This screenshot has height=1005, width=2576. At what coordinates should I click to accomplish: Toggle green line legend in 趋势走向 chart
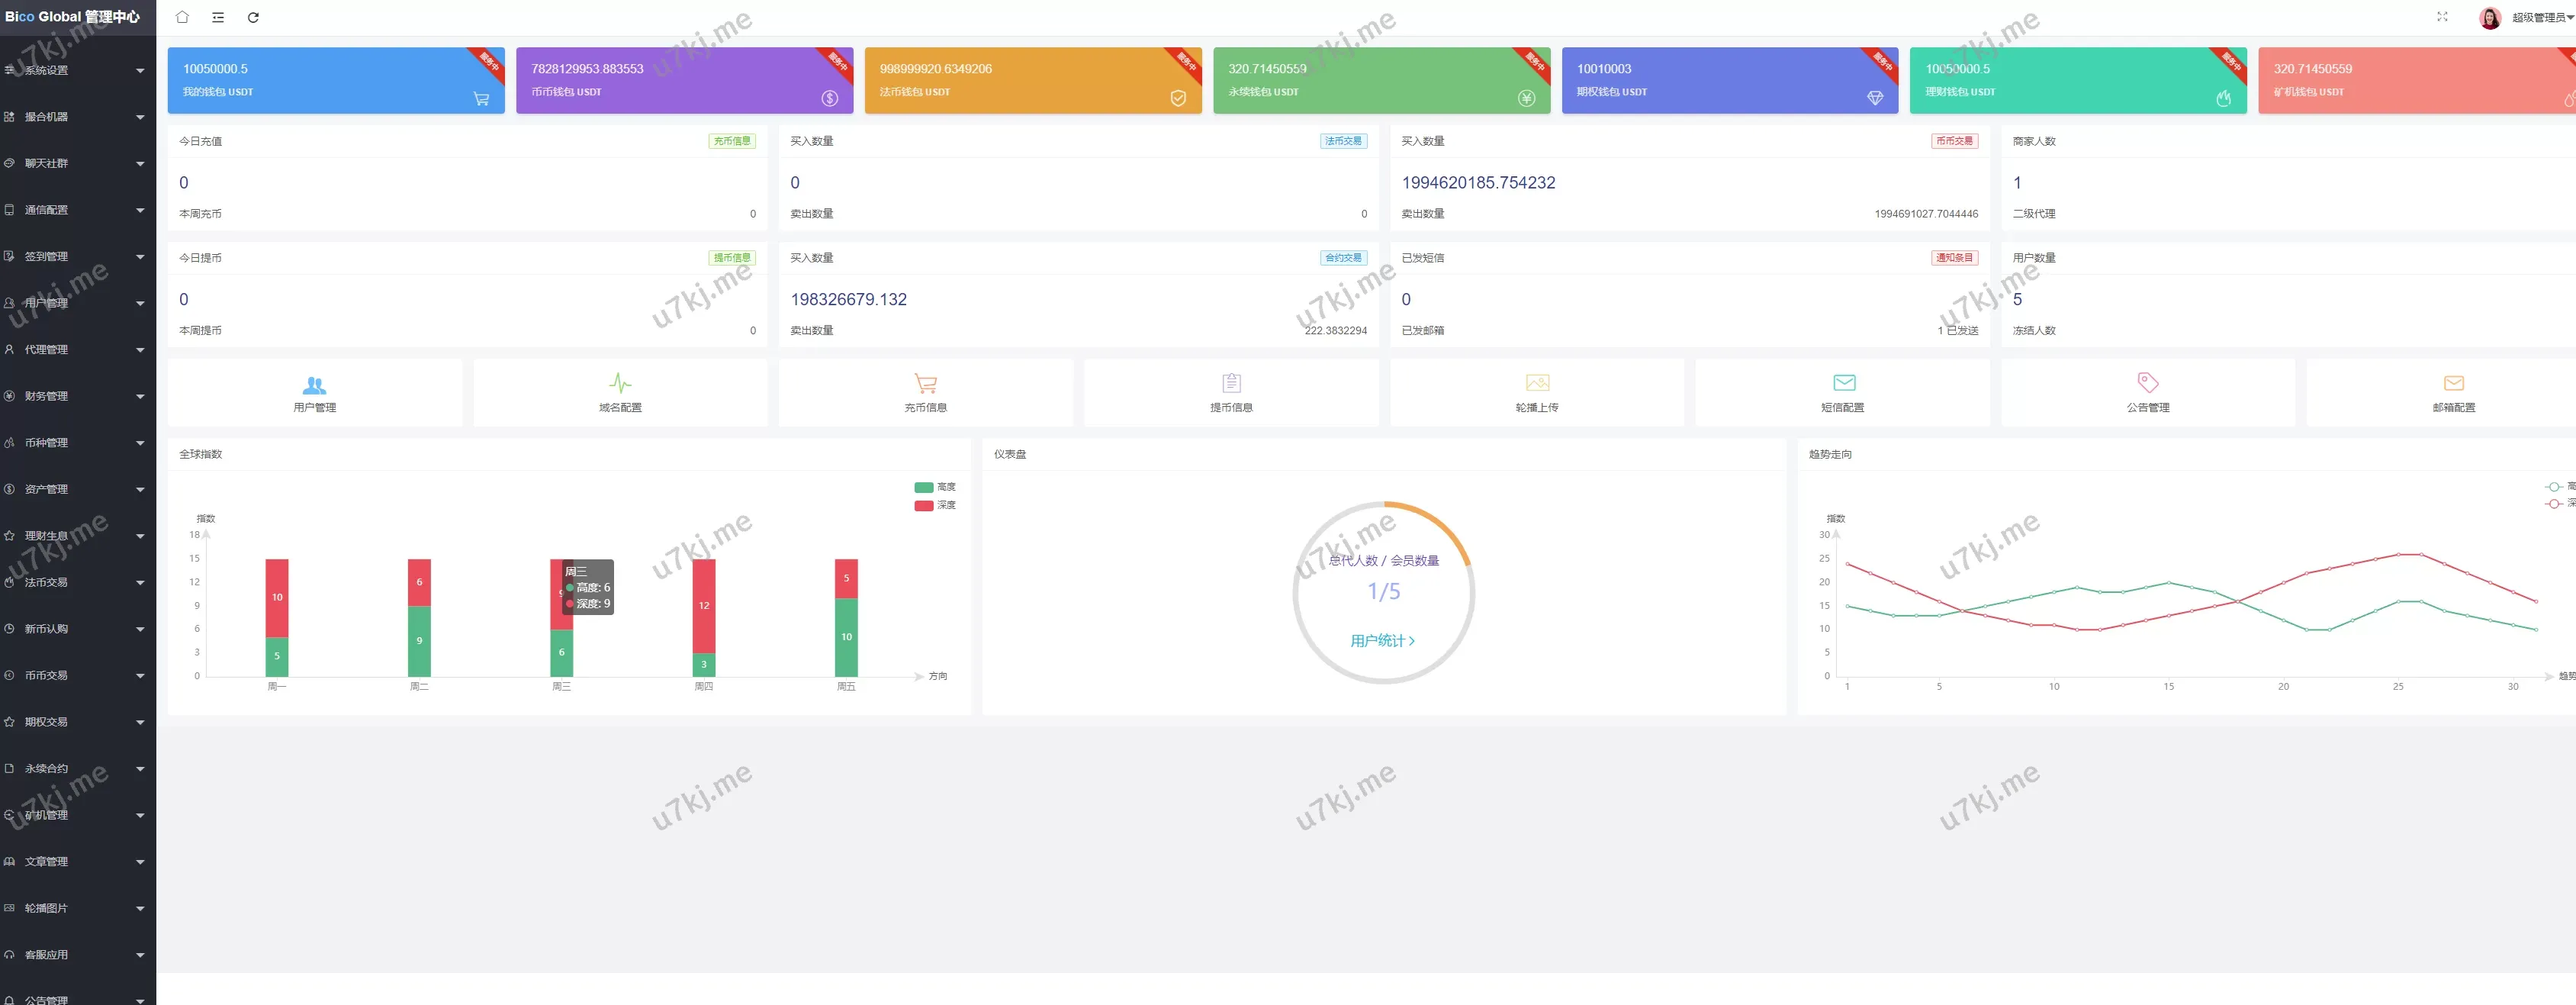point(2555,487)
